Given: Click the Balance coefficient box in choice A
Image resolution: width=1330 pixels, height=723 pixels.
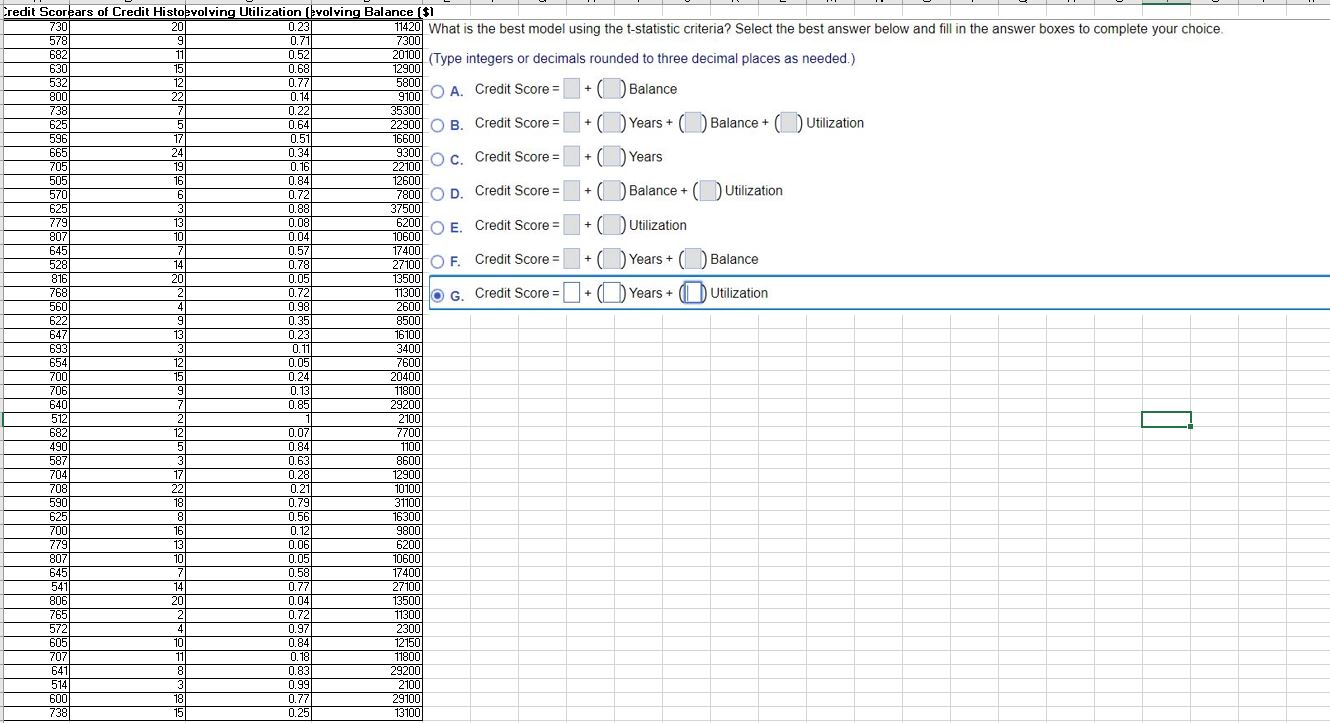Looking at the screenshot, I should point(611,88).
